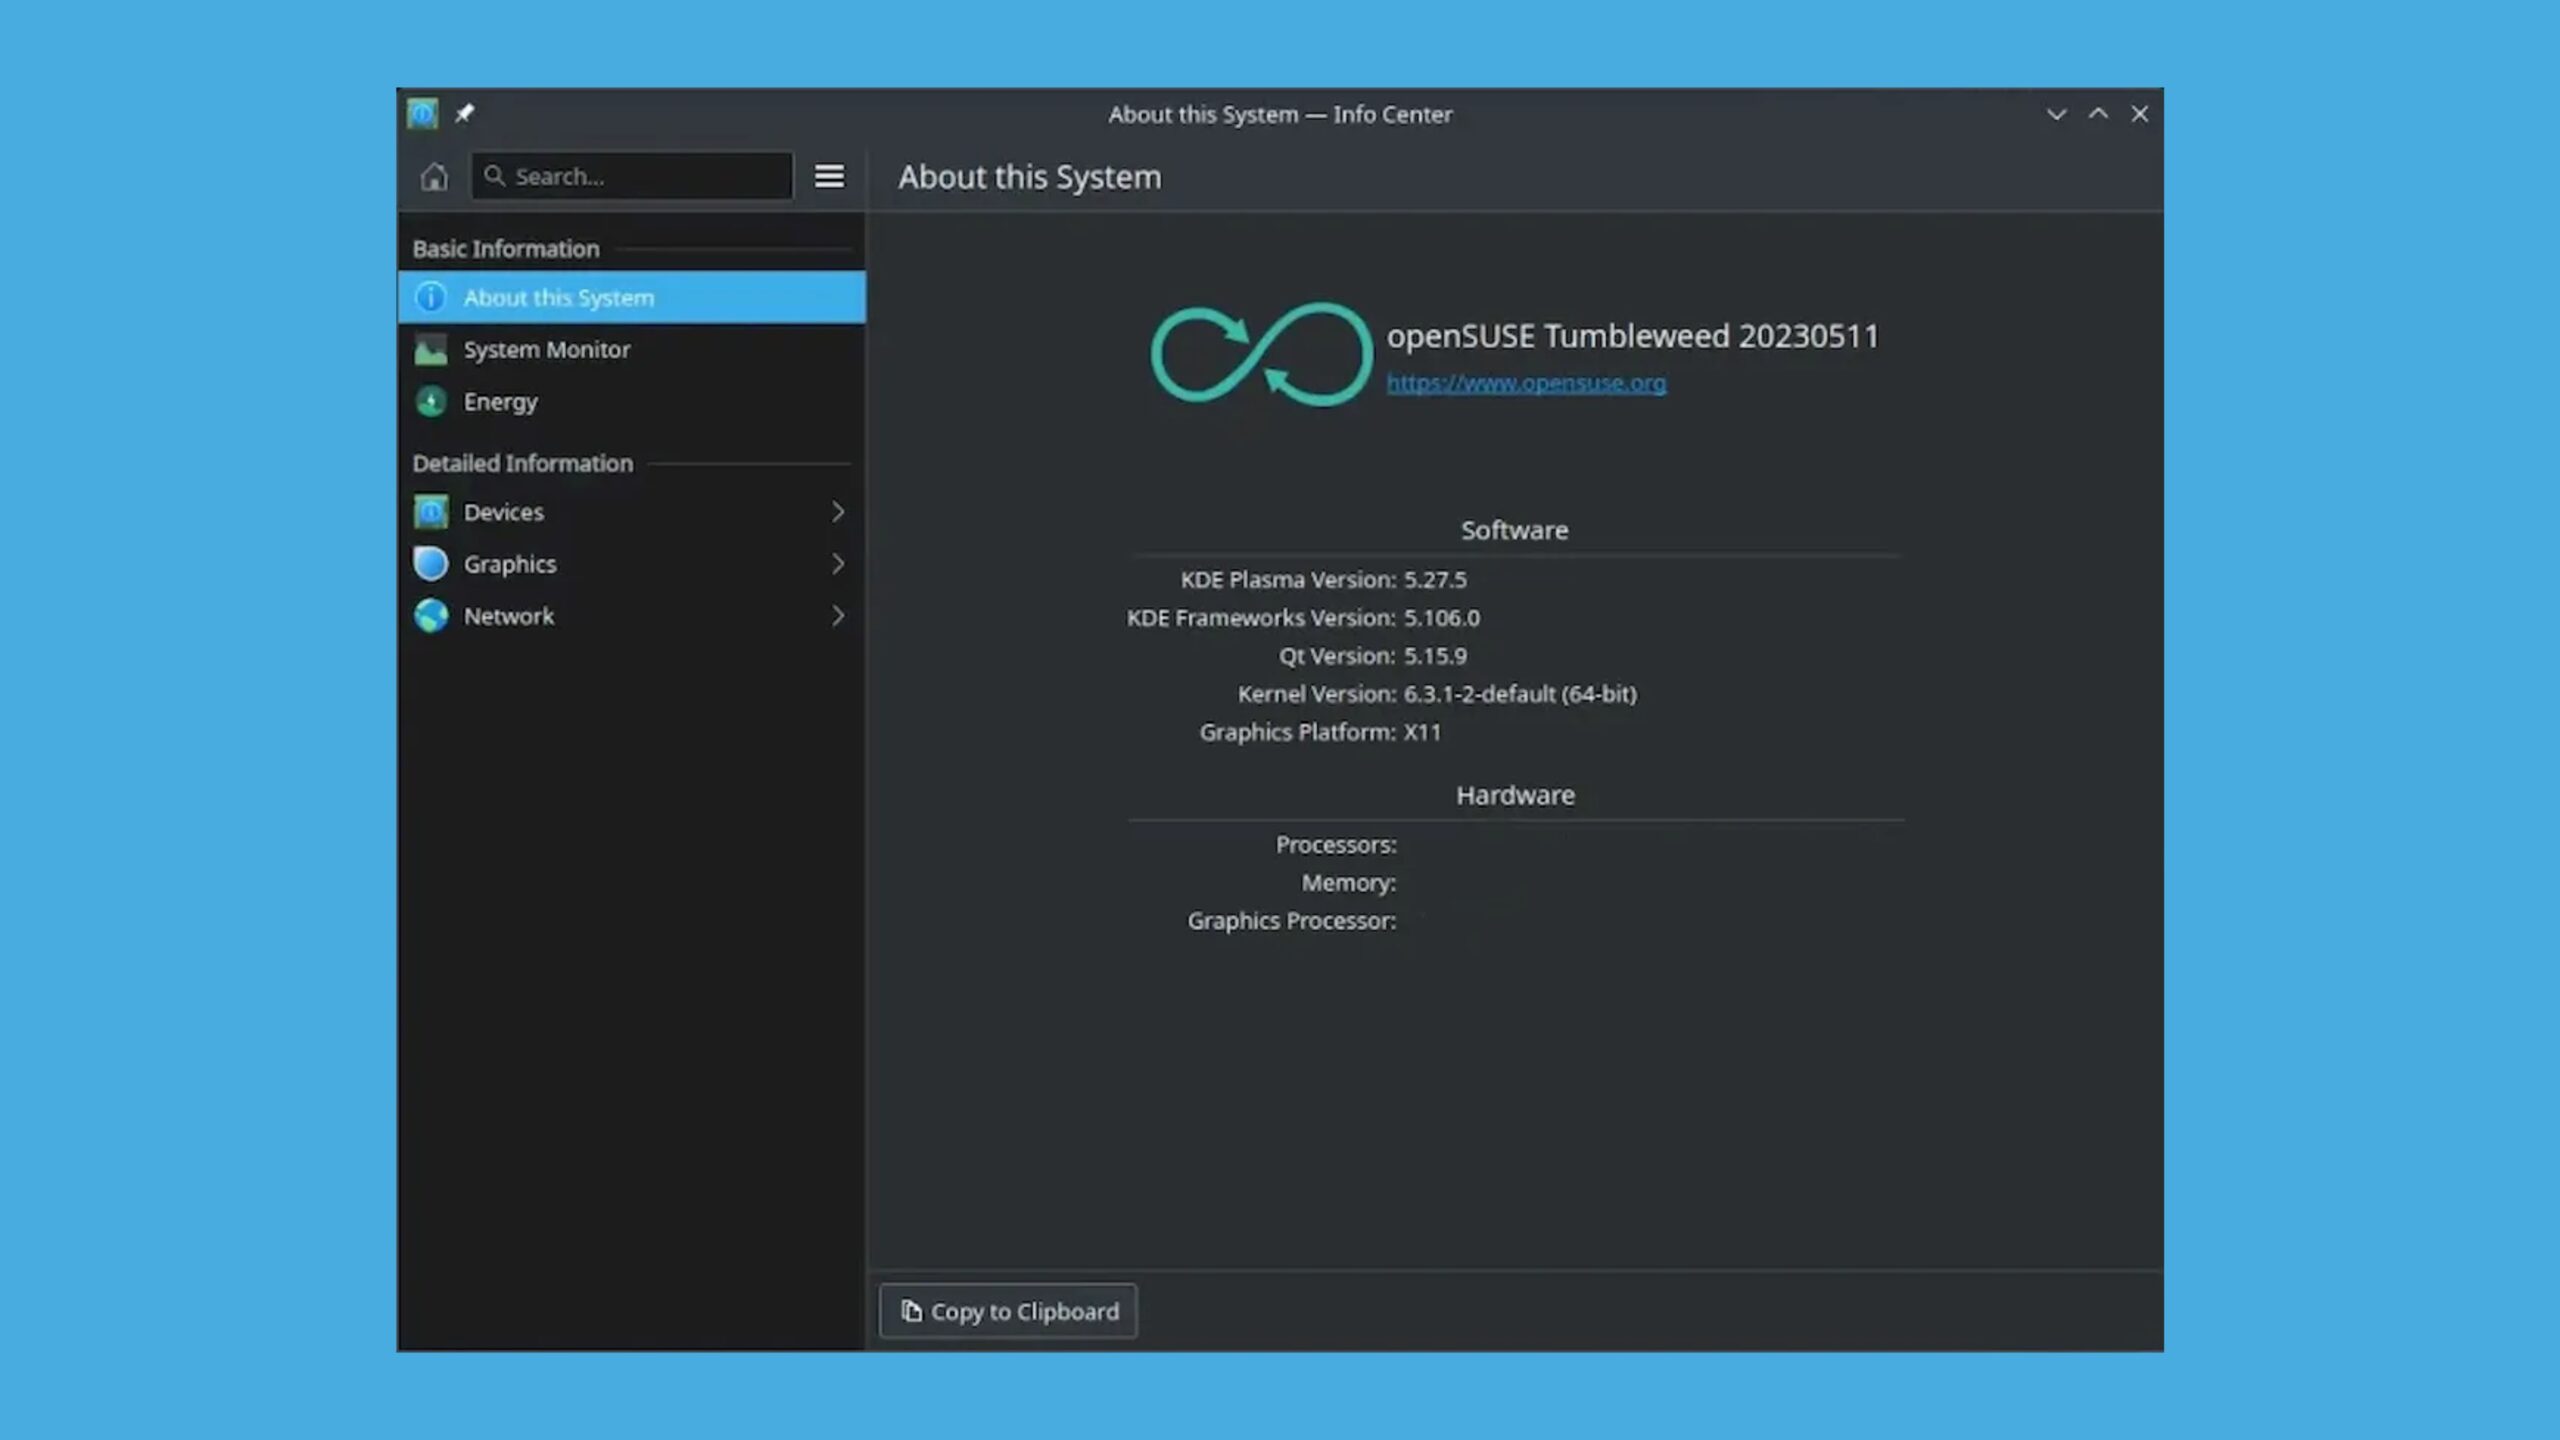
Task: Click the System Monitor chart icon
Action: pos(431,349)
